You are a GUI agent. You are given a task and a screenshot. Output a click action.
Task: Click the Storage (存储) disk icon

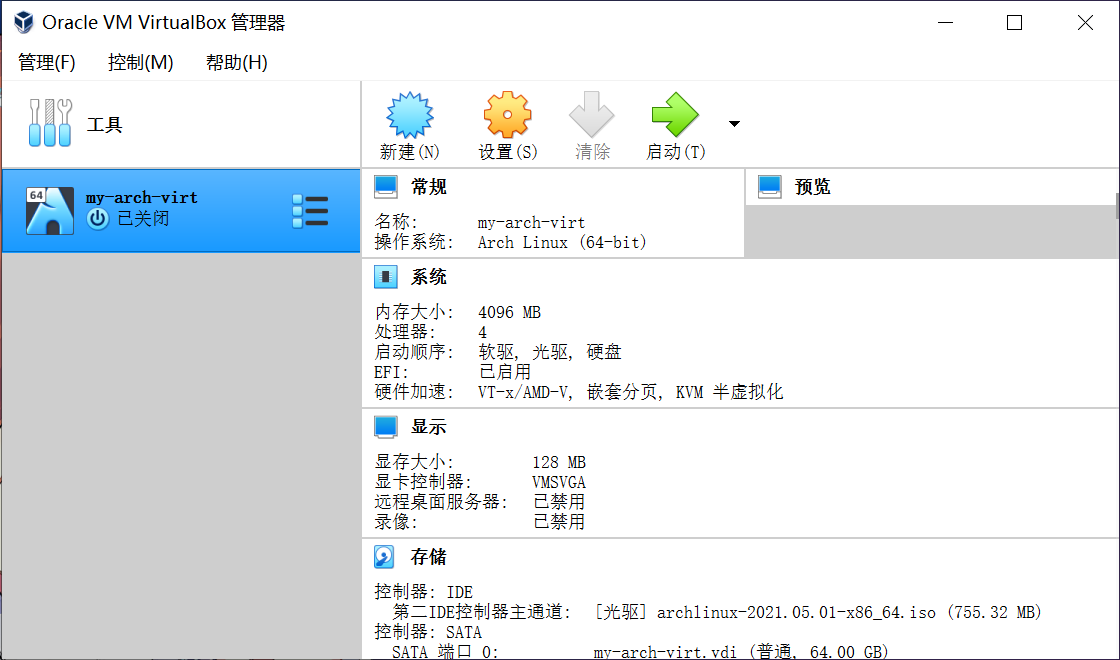(385, 557)
